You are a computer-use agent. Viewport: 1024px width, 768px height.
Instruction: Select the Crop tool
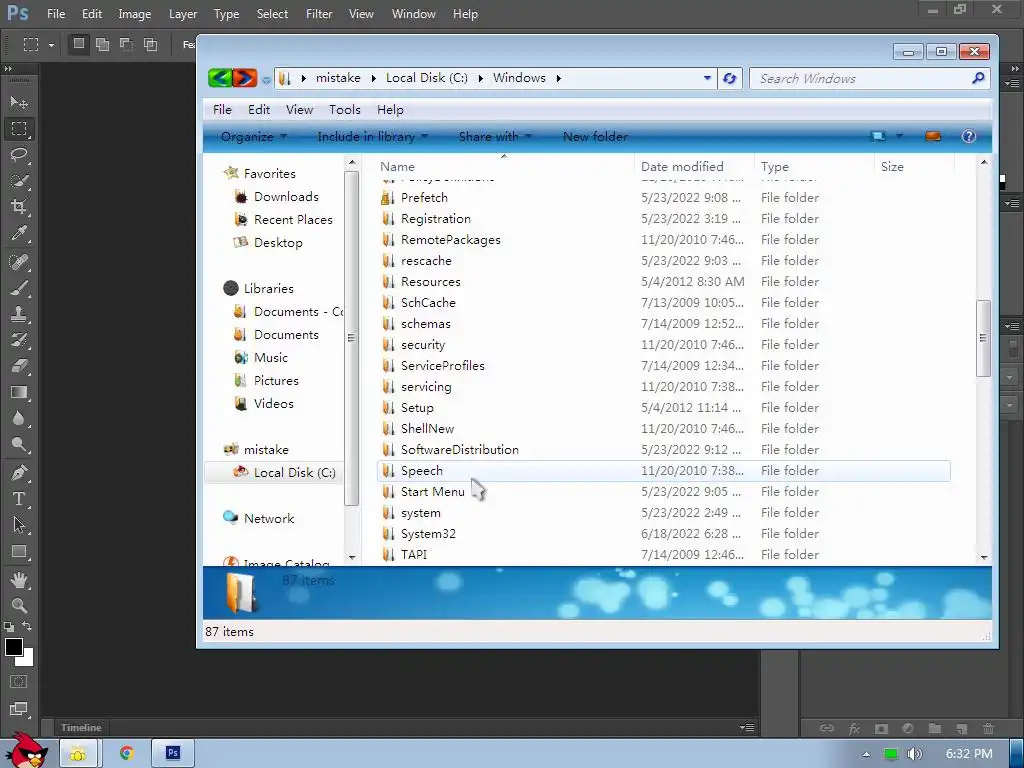click(x=19, y=207)
